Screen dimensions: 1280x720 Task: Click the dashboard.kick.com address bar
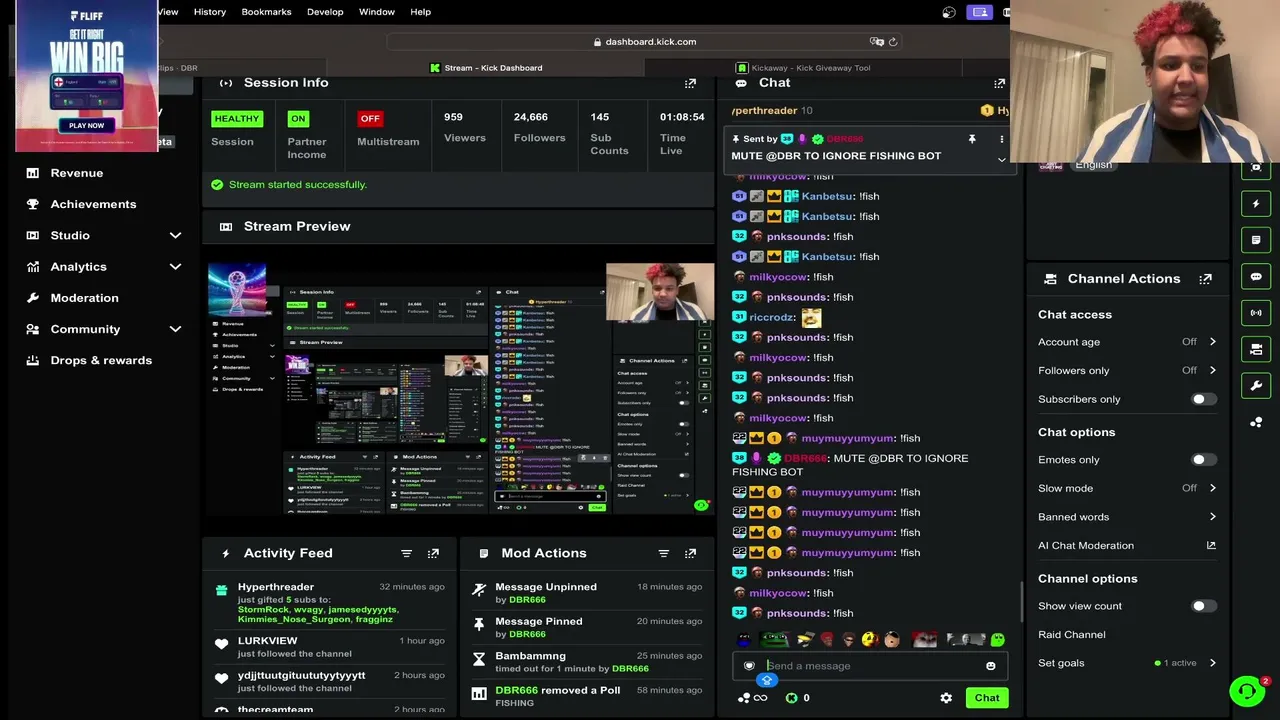645,42
